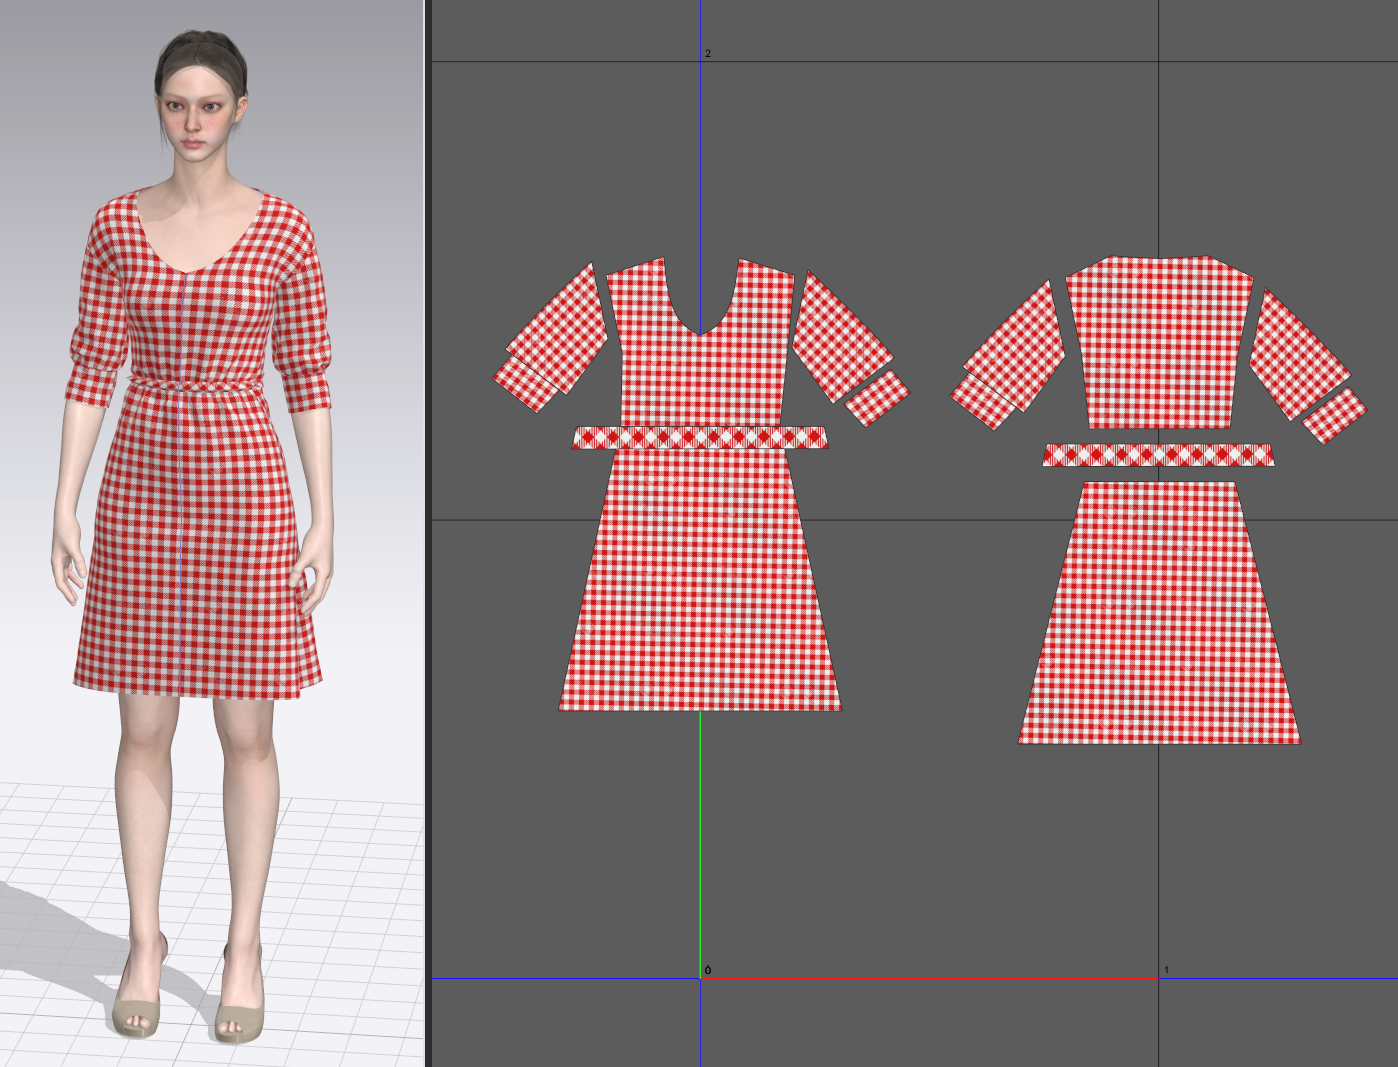Screen dimensions: 1398x1067
Task: Click the avatar's hair in the 3D view
Action: point(198,55)
